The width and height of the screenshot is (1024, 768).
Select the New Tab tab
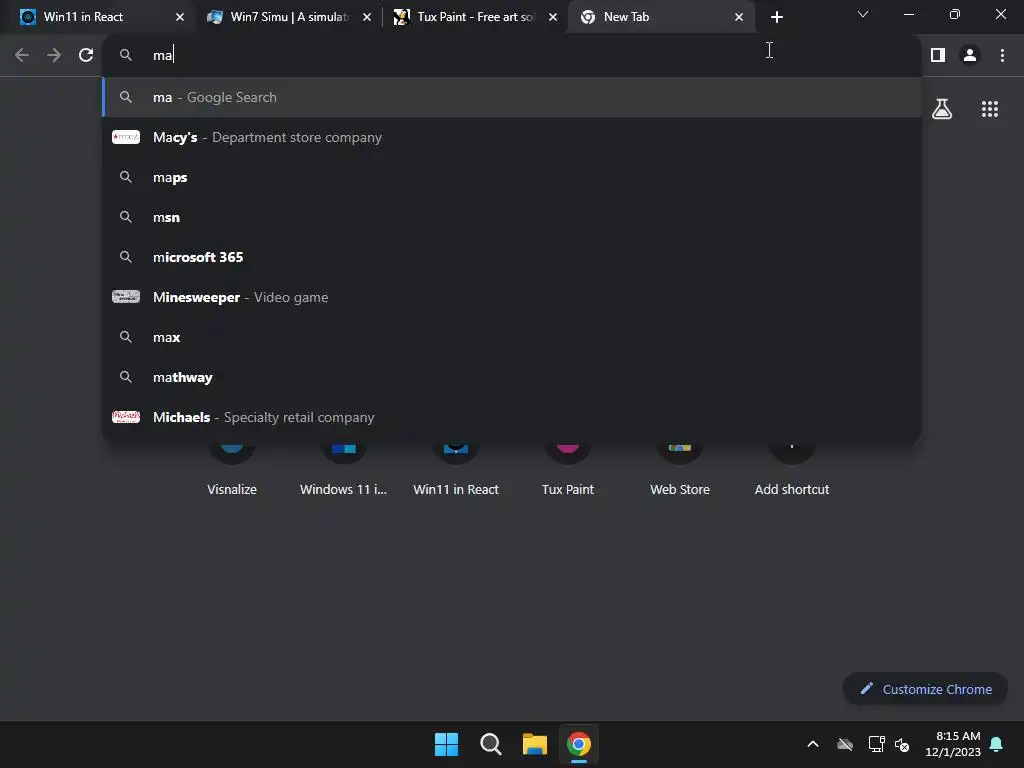pos(661,17)
